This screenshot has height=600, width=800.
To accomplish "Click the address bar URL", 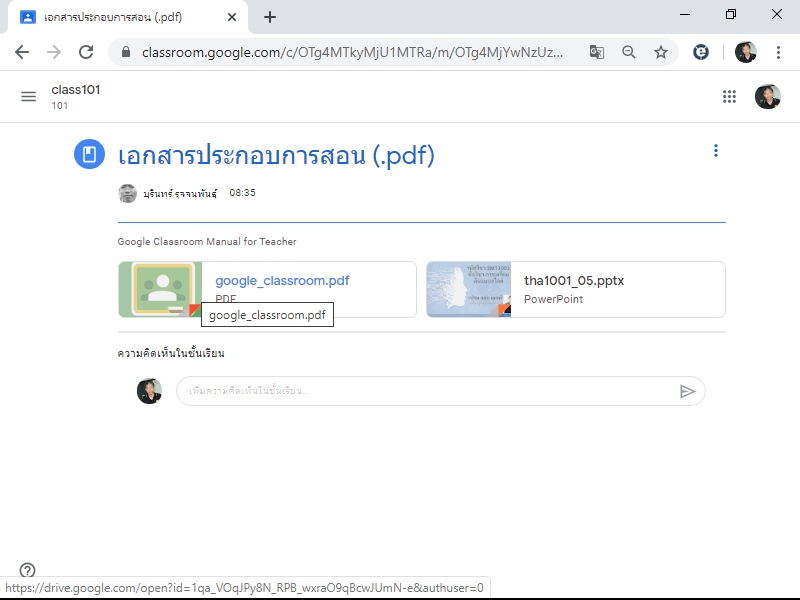I will point(352,52).
